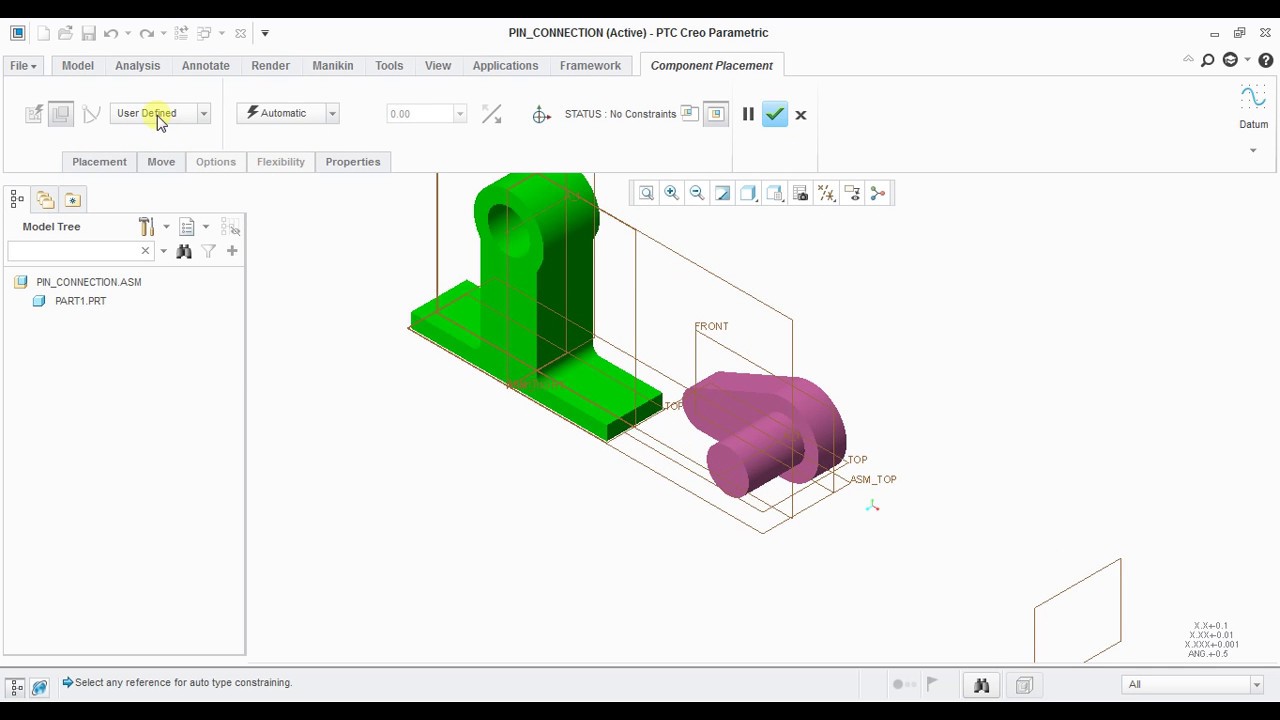This screenshot has height=720, width=1280.
Task: Open the Properties panel tab
Action: tap(353, 162)
